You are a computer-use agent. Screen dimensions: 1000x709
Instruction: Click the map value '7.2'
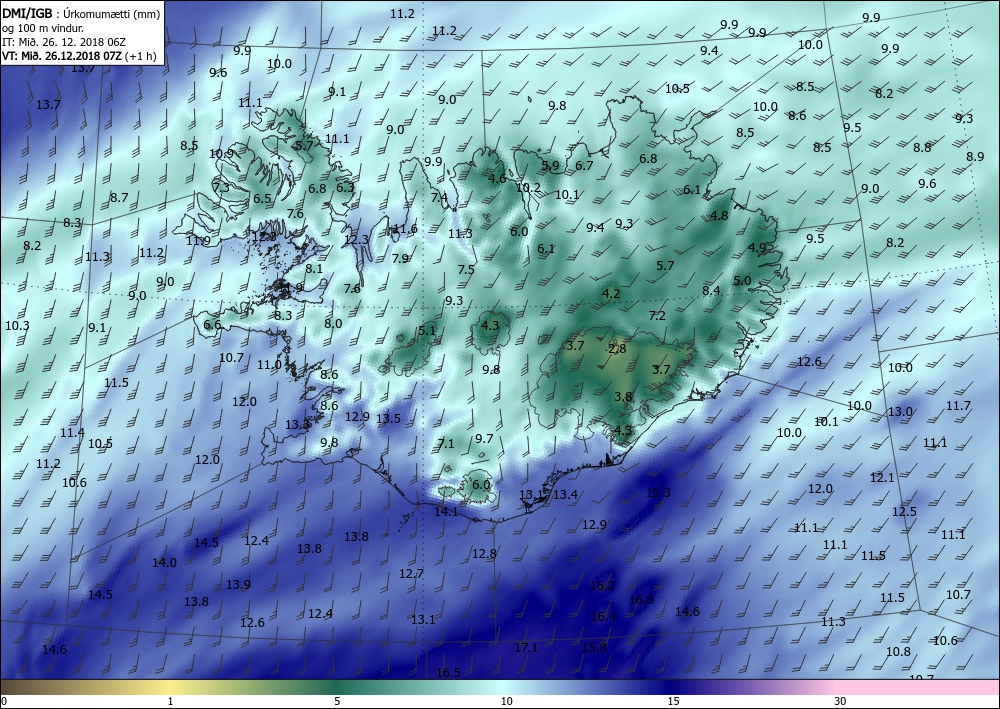tap(657, 316)
